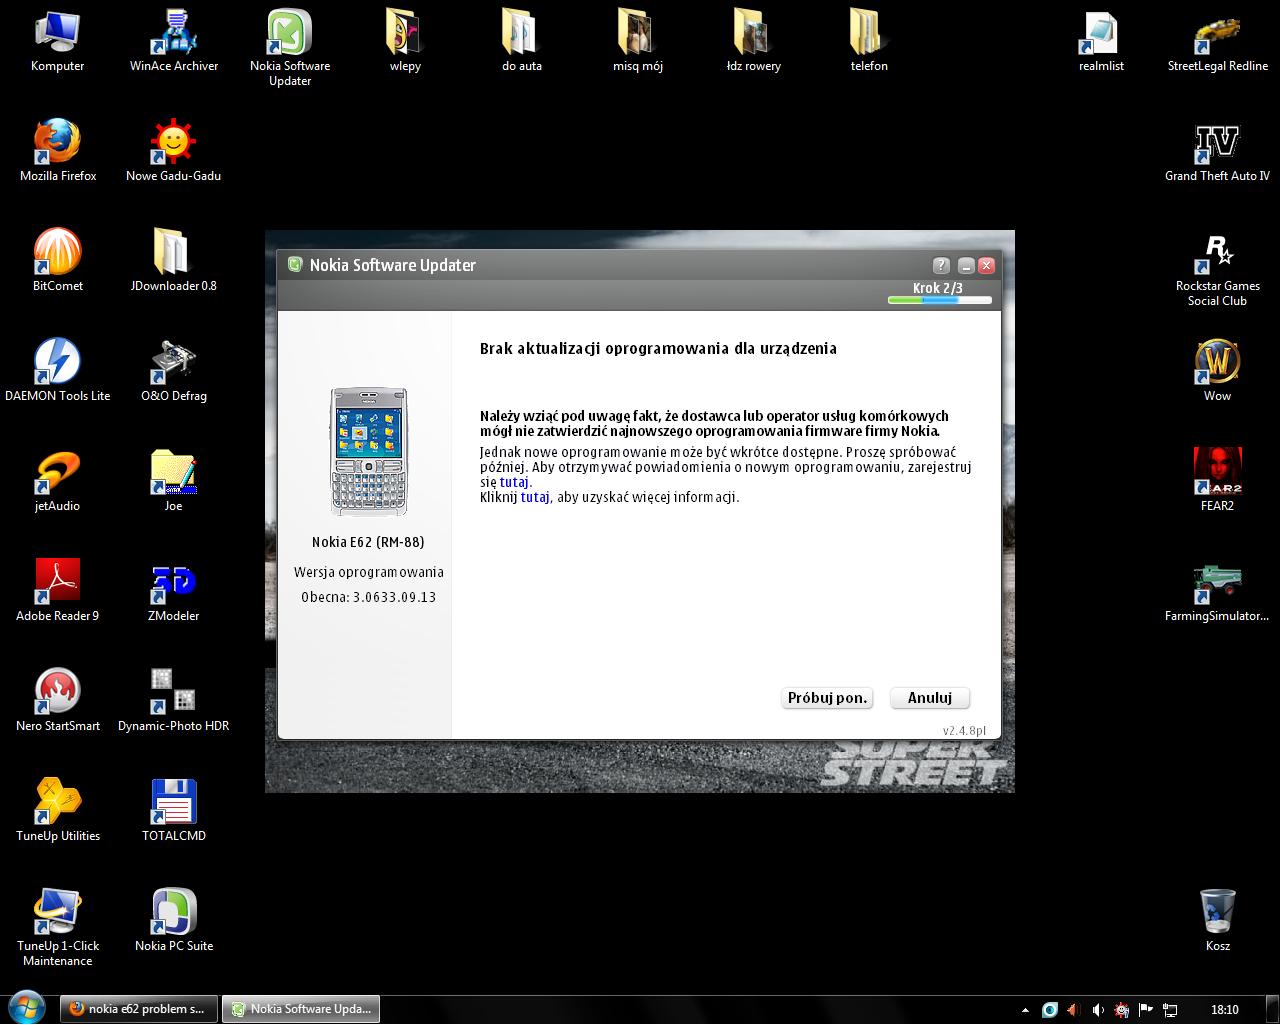Switch to 'nokia e62 problem' Firefox taskbar item
The height and width of the screenshot is (1025, 1280).
click(138, 1009)
